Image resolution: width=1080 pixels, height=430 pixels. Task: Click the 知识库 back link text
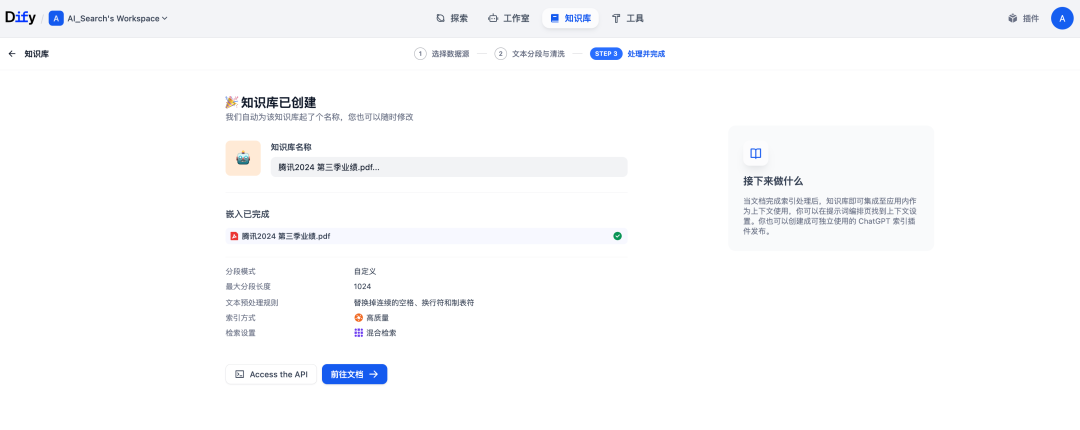[37, 54]
